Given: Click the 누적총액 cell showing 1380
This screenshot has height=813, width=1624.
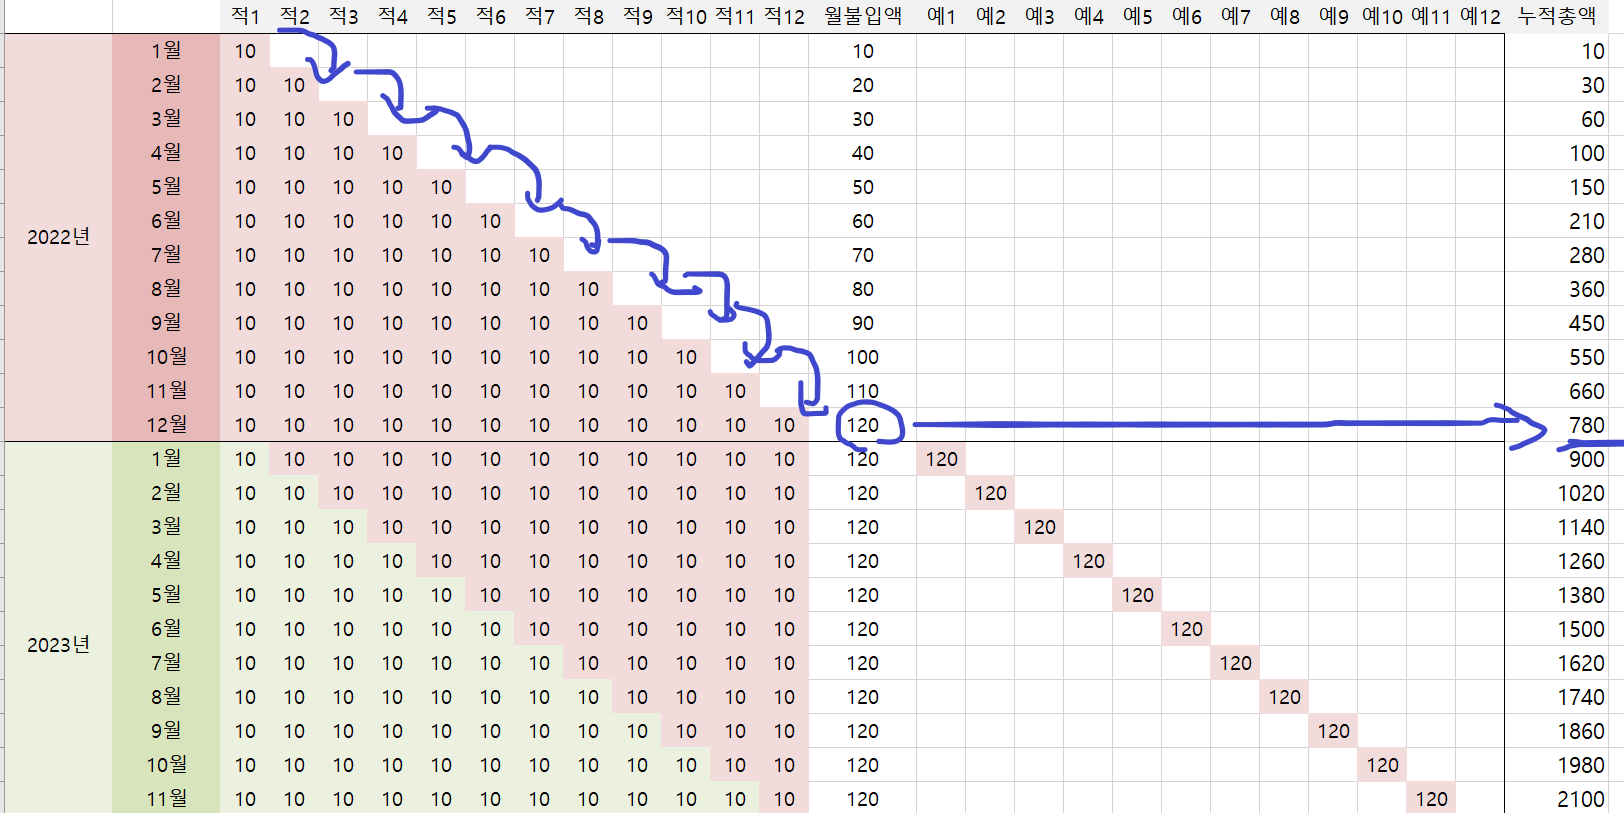Looking at the screenshot, I should [x=1557, y=595].
